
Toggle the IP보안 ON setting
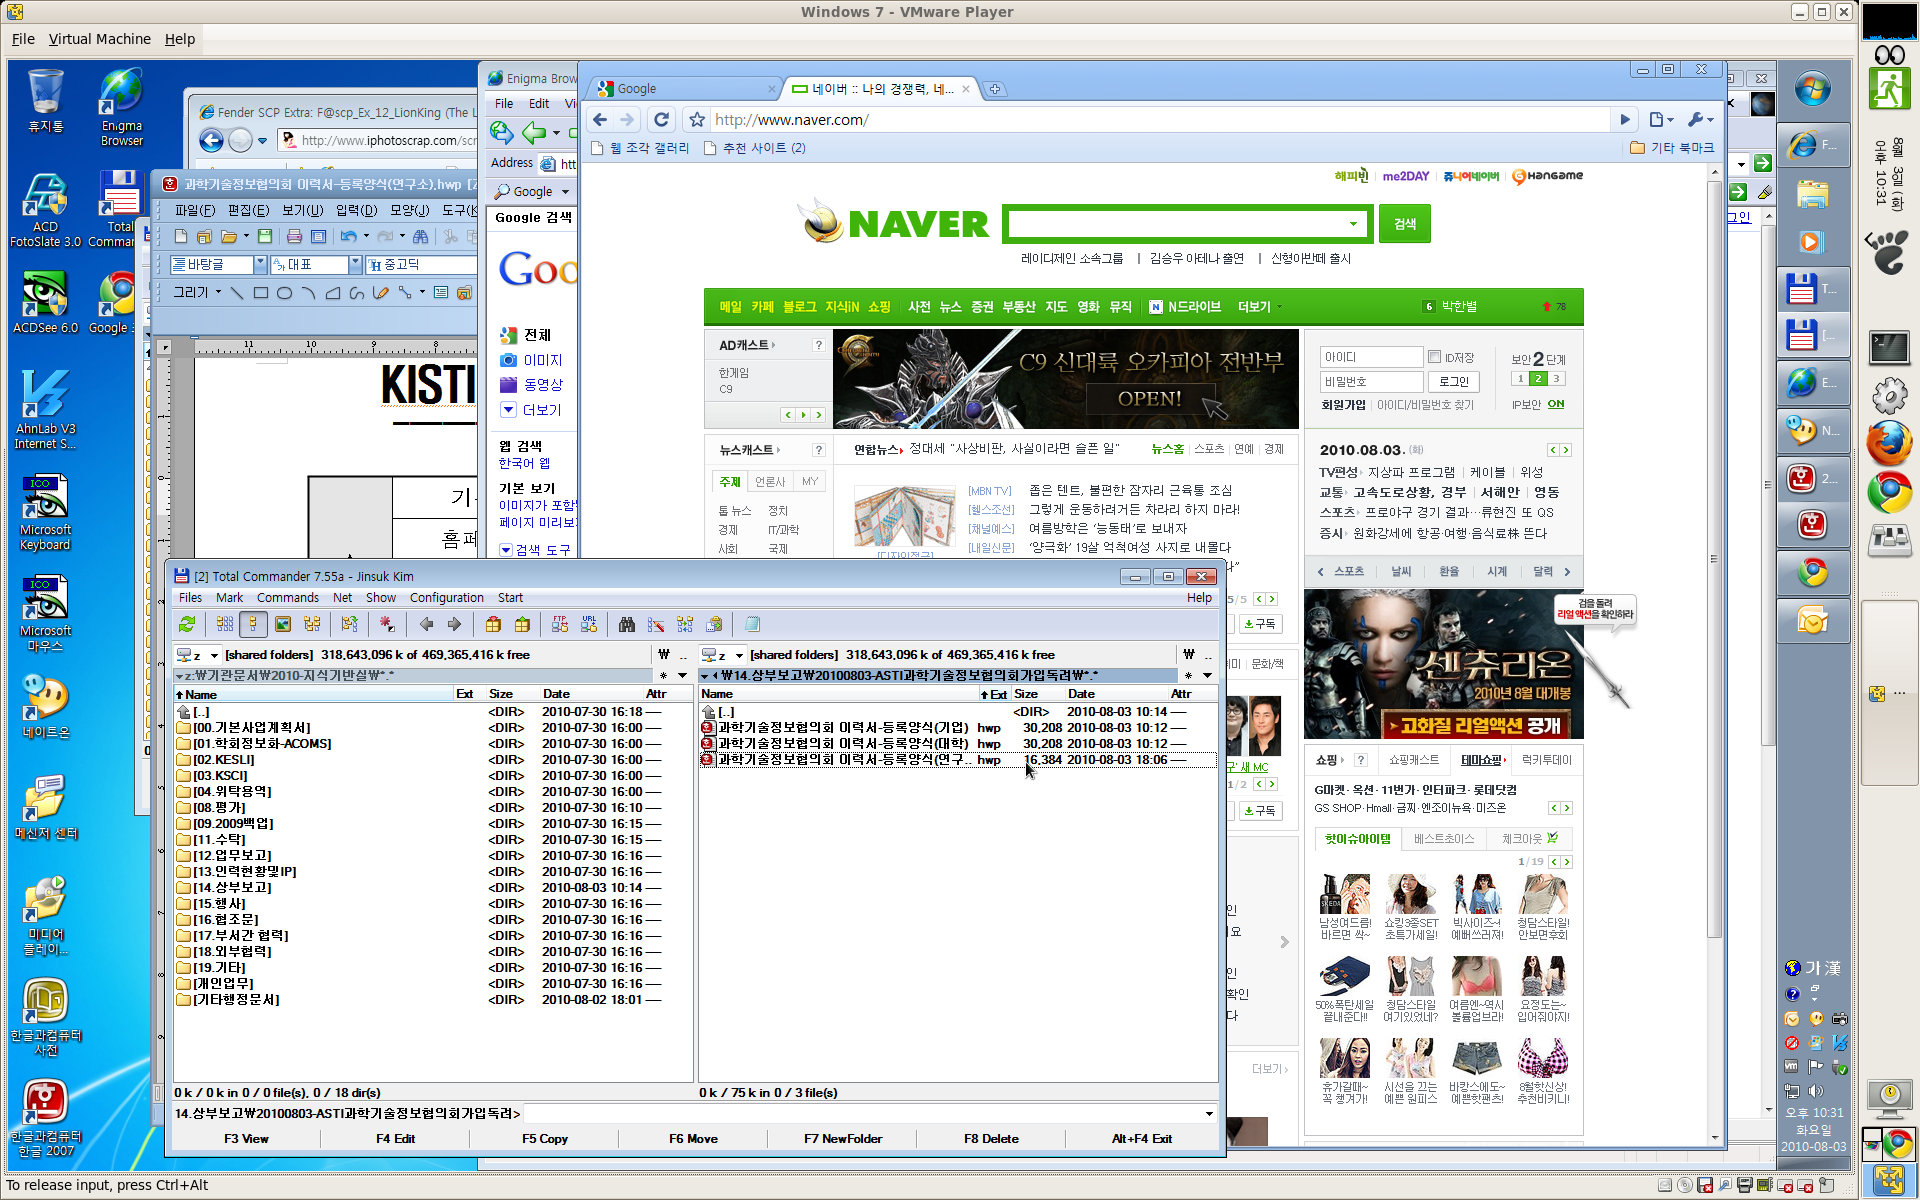point(1556,405)
